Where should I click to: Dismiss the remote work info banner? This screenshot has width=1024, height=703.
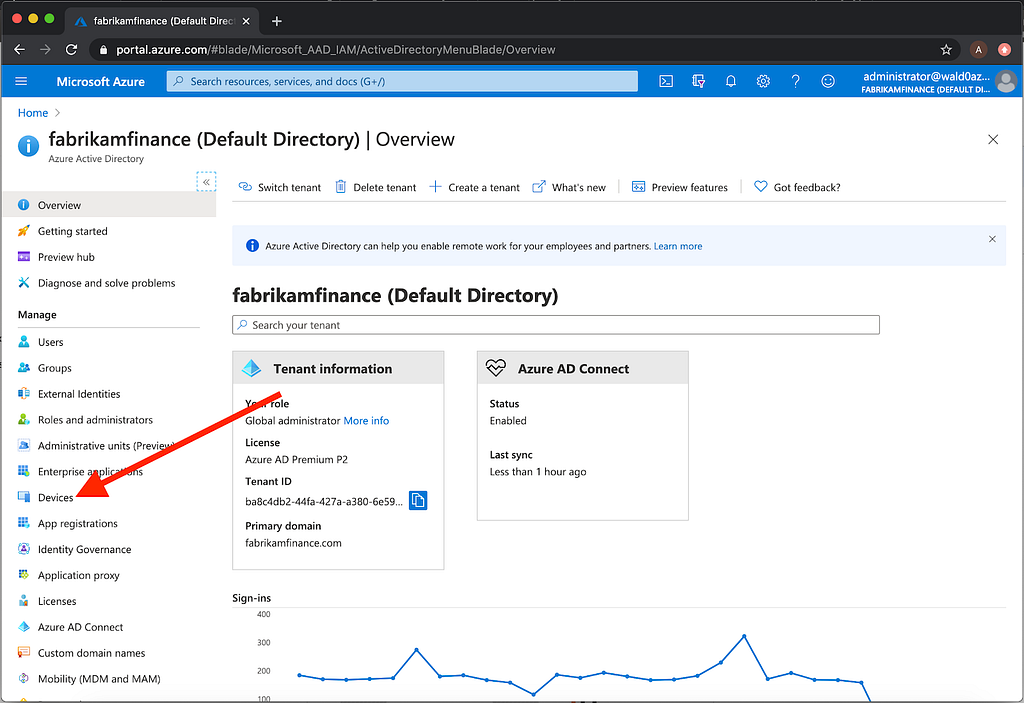tap(992, 239)
